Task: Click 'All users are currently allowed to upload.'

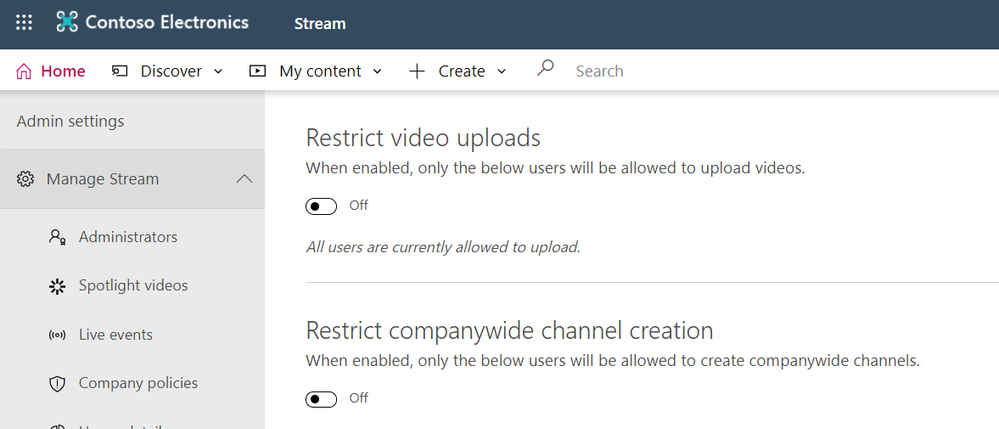Action: 443,247
